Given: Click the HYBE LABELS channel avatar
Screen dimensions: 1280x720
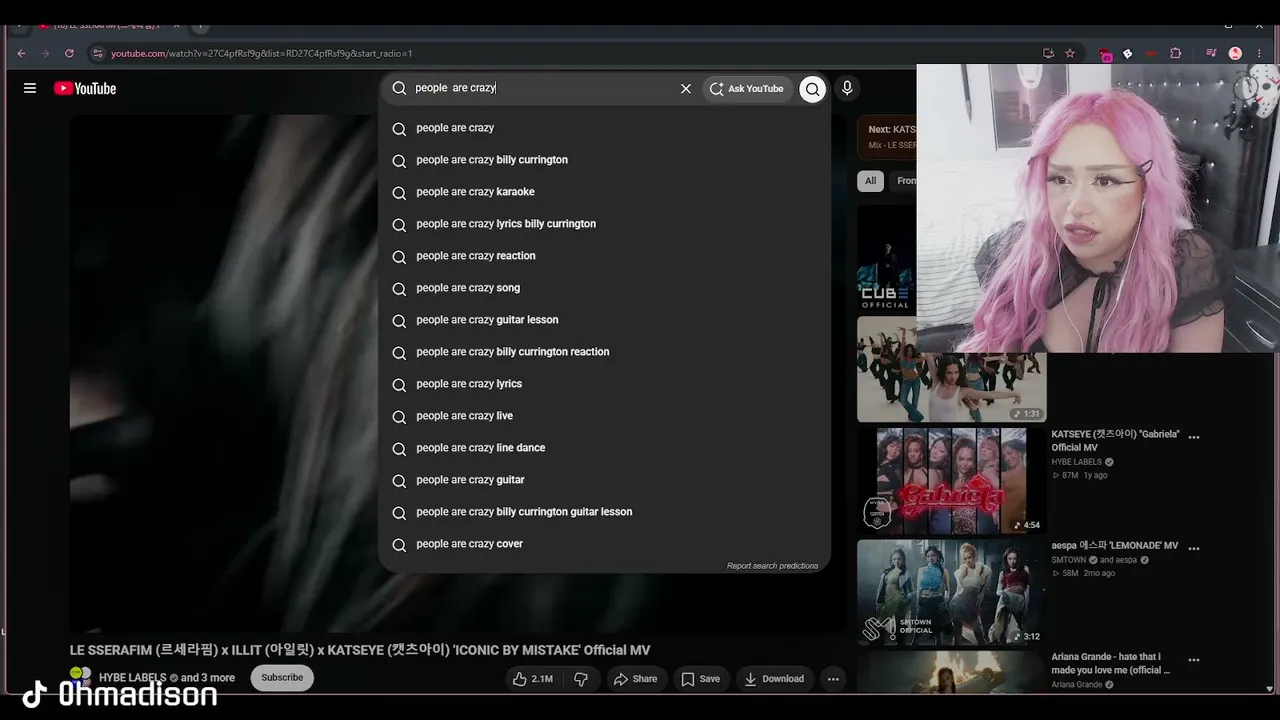Looking at the screenshot, I should pyautogui.click(x=81, y=677).
